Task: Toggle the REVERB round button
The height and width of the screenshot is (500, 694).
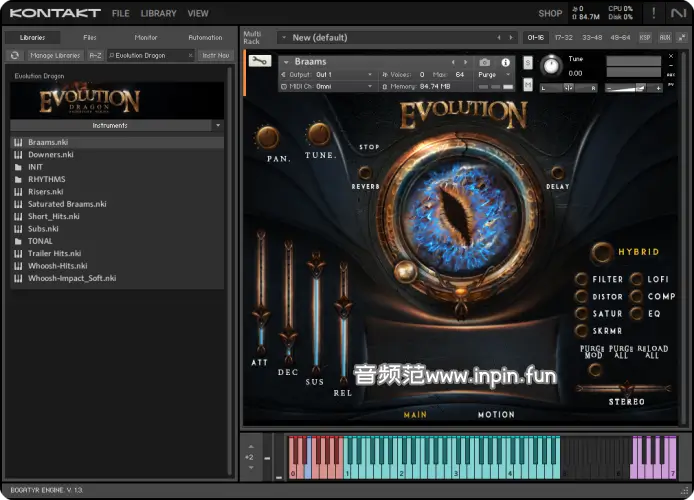Action: pyautogui.click(x=366, y=171)
